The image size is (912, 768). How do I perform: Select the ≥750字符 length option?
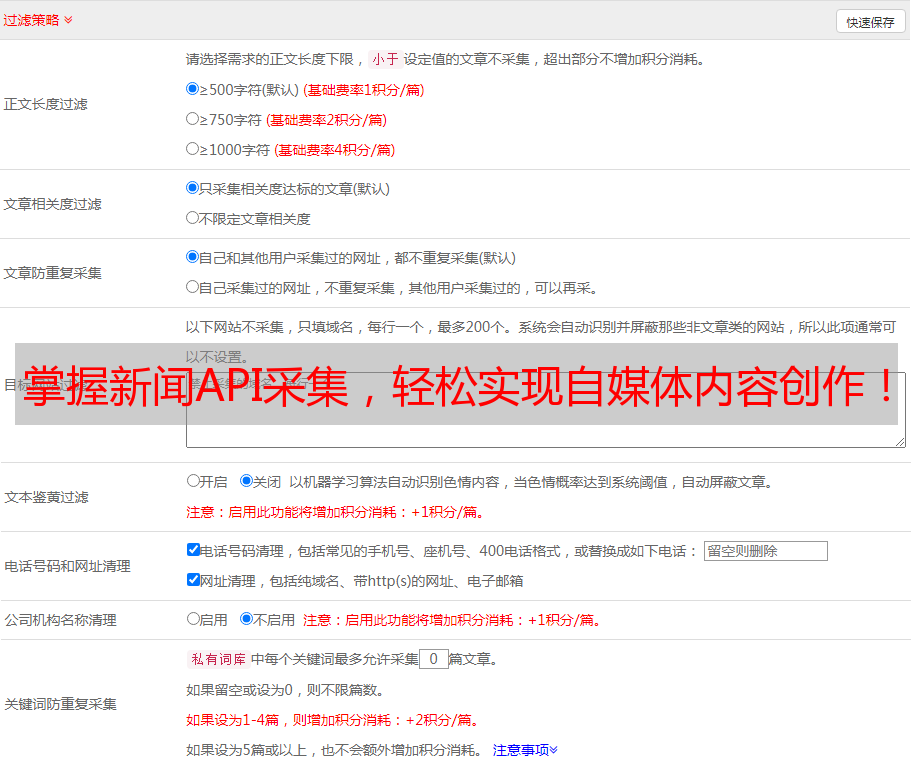[193, 119]
